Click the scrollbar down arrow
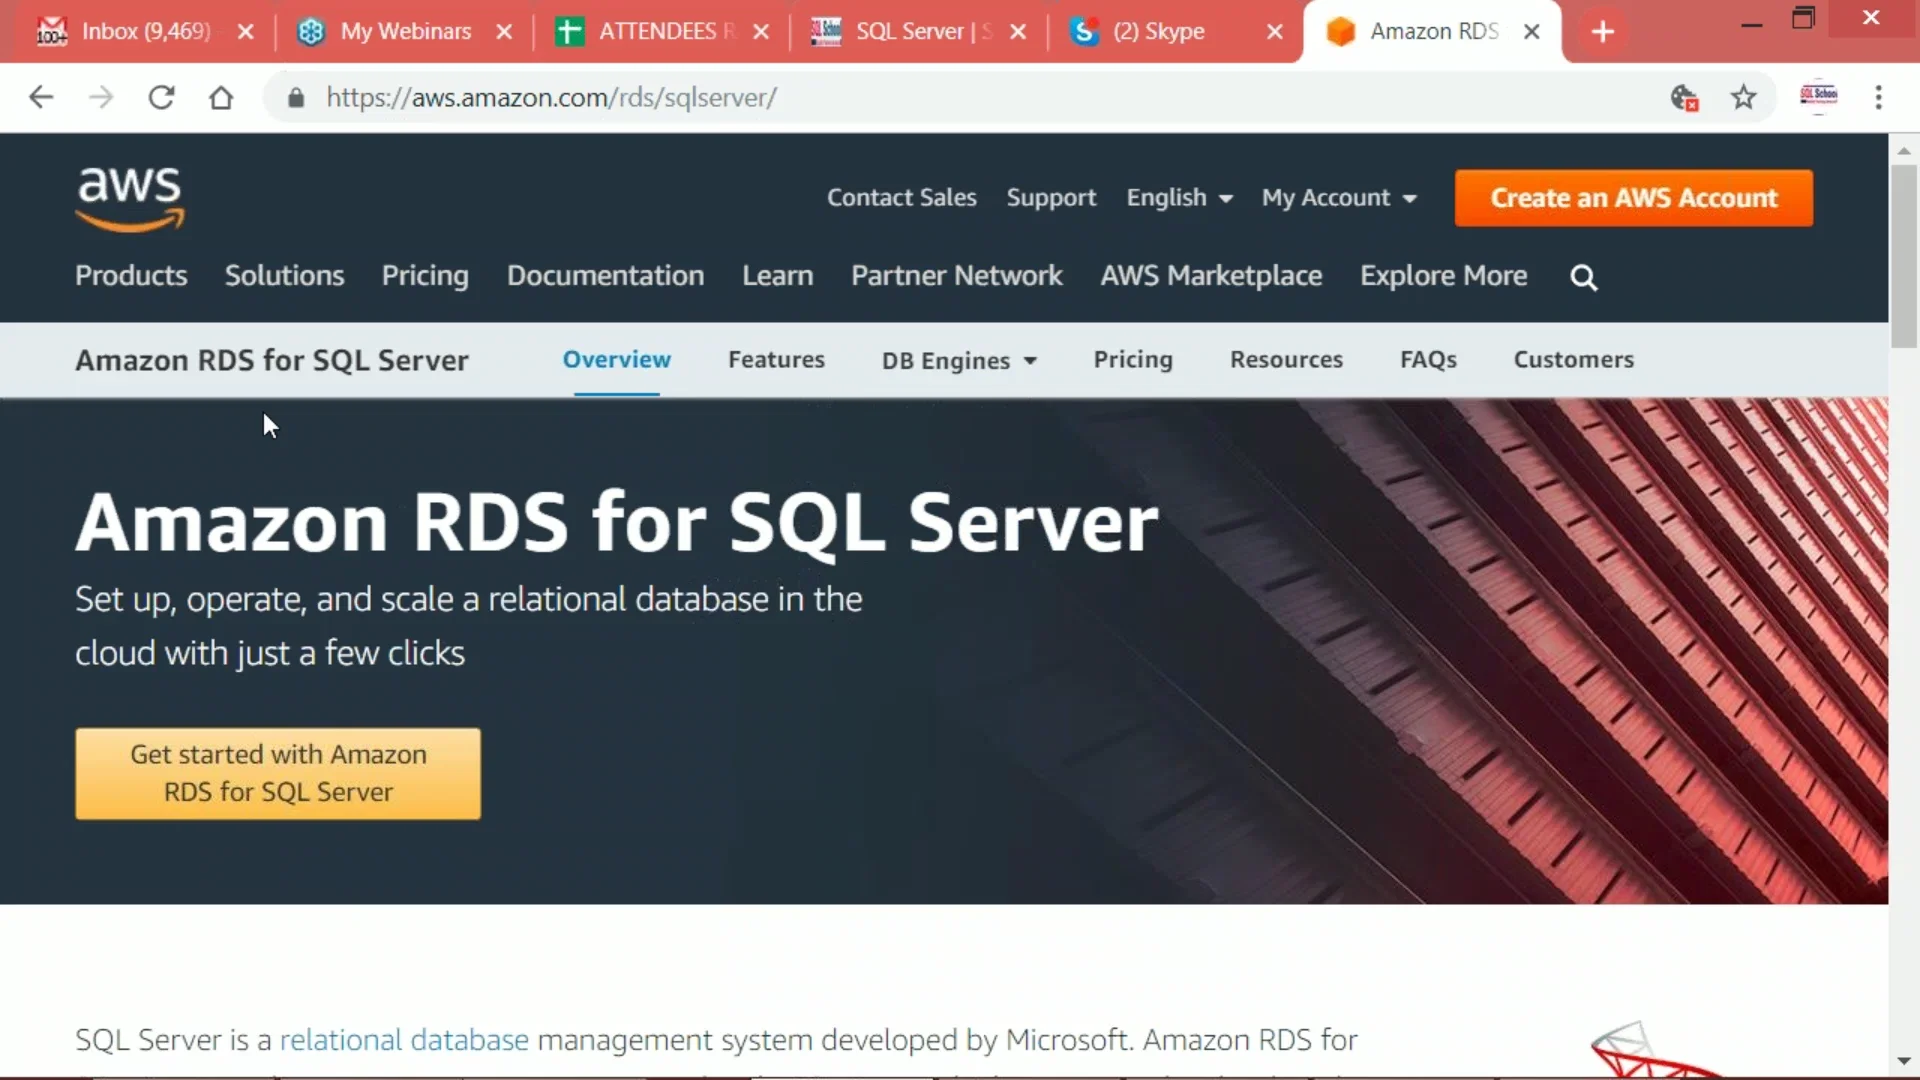 click(x=1904, y=1061)
